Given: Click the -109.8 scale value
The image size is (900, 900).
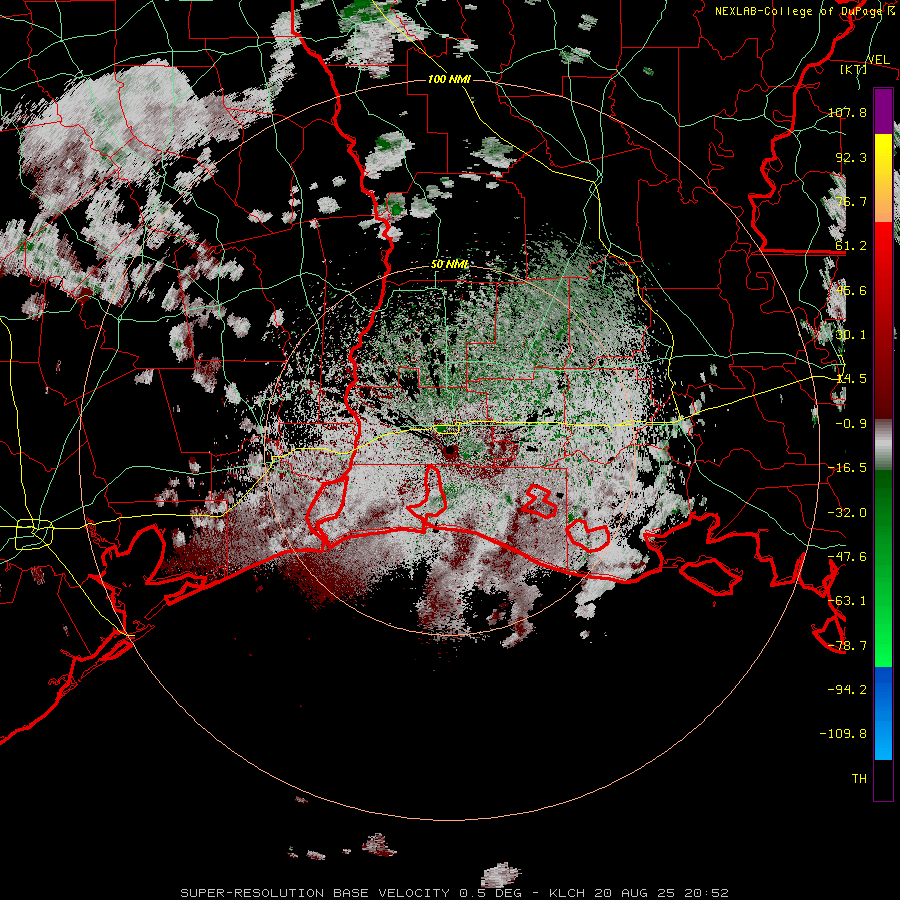Looking at the screenshot, I should (843, 734).
